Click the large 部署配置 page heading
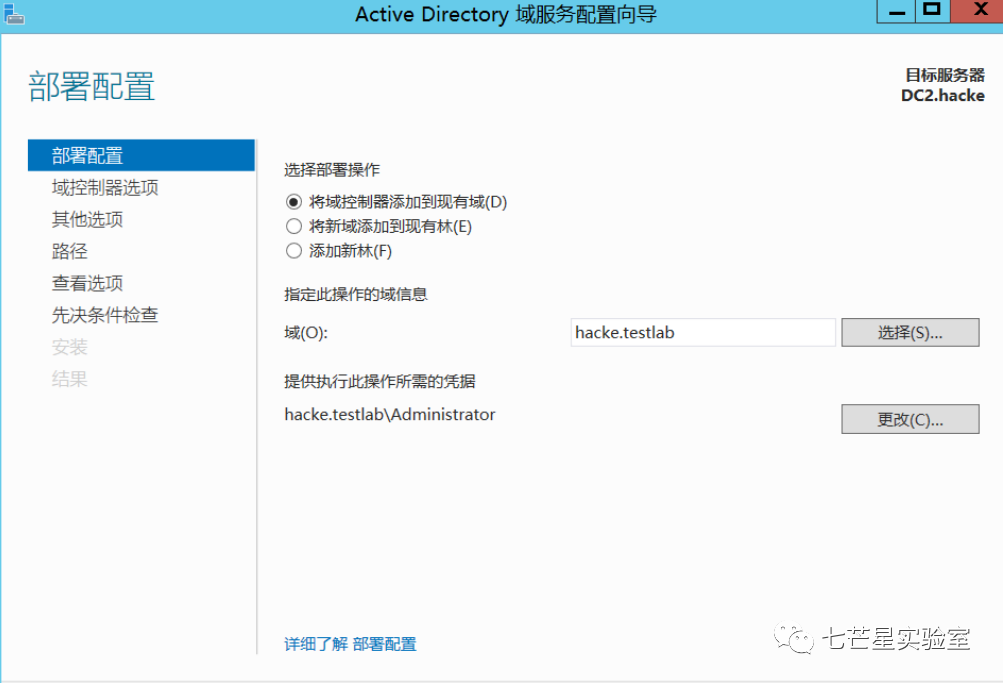The image size is (1003, 683). pyautogui.click(x=91, y=86)
